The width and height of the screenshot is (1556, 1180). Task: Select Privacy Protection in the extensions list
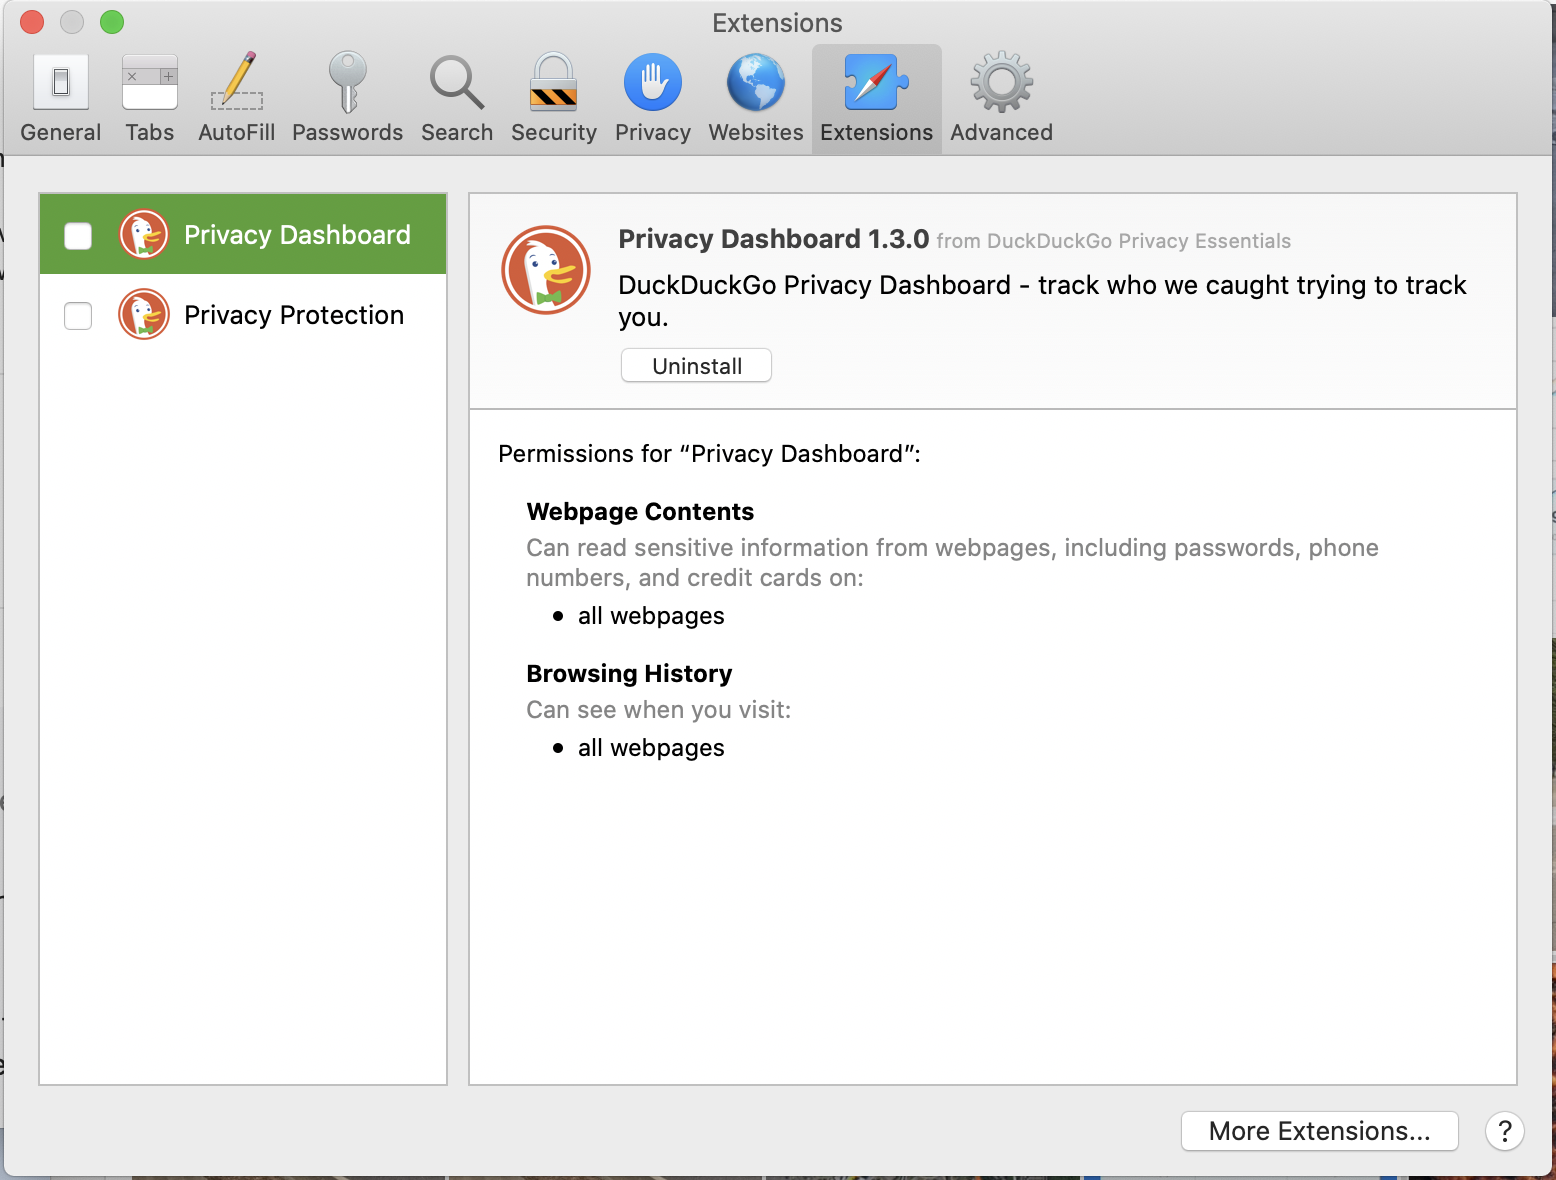pyautogui.click(x=243, y=315)
